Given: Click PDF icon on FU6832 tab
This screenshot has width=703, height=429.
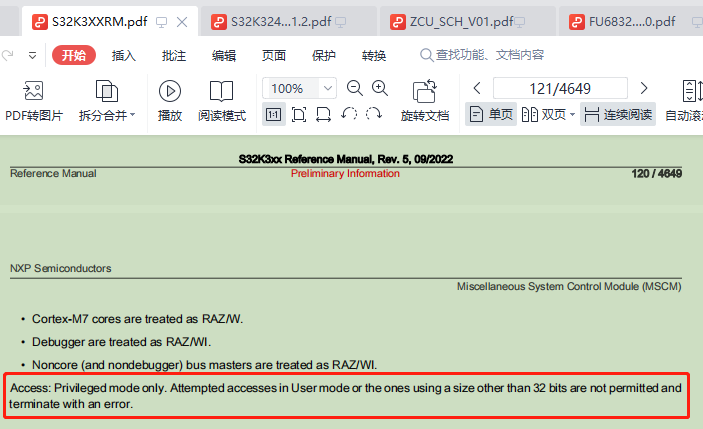Looking at the screenshot, I should tap(577, 22).
